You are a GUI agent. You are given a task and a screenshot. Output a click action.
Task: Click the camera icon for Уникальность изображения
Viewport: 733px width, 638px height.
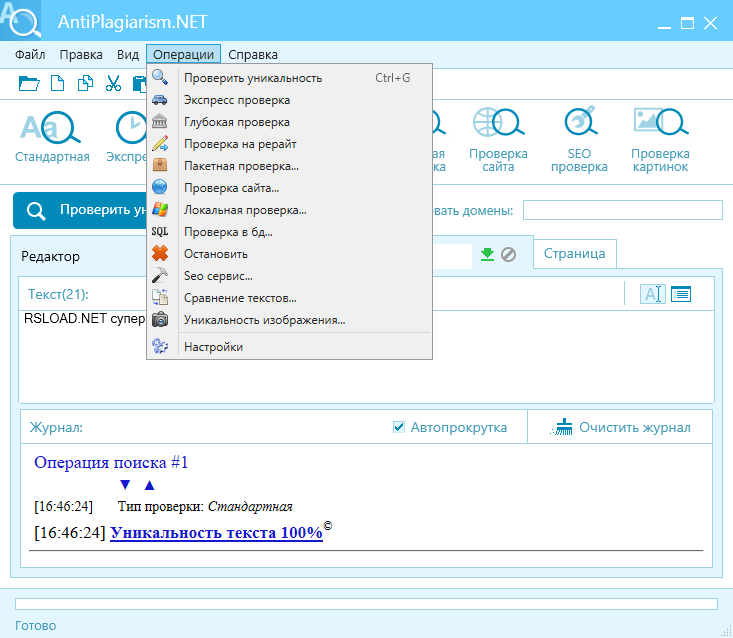pyautogui.click(x=160, y=320)
